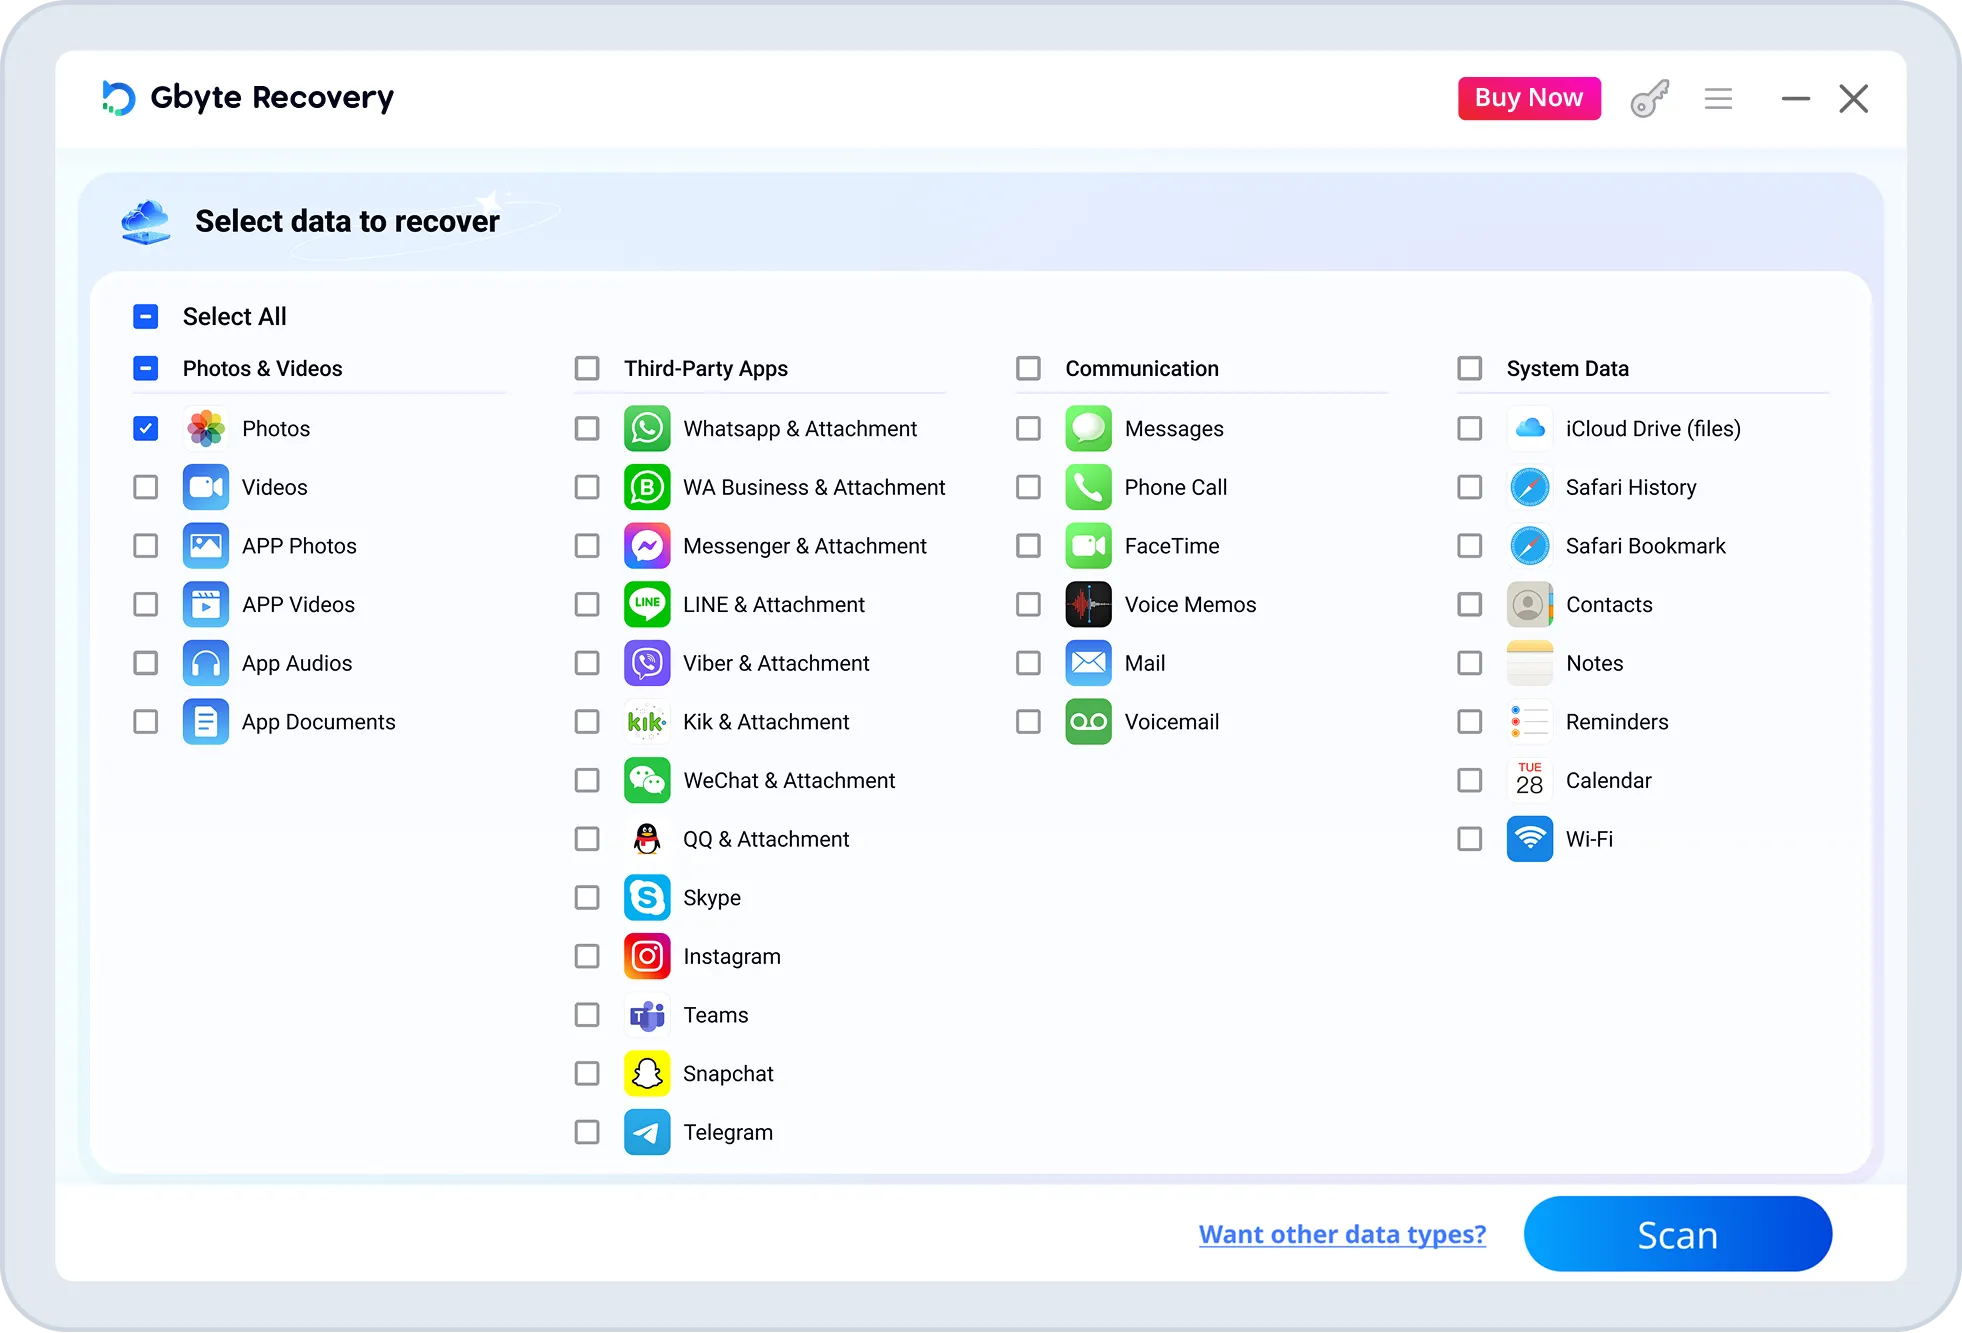Click the APP Photos icon

coord(206,546)
